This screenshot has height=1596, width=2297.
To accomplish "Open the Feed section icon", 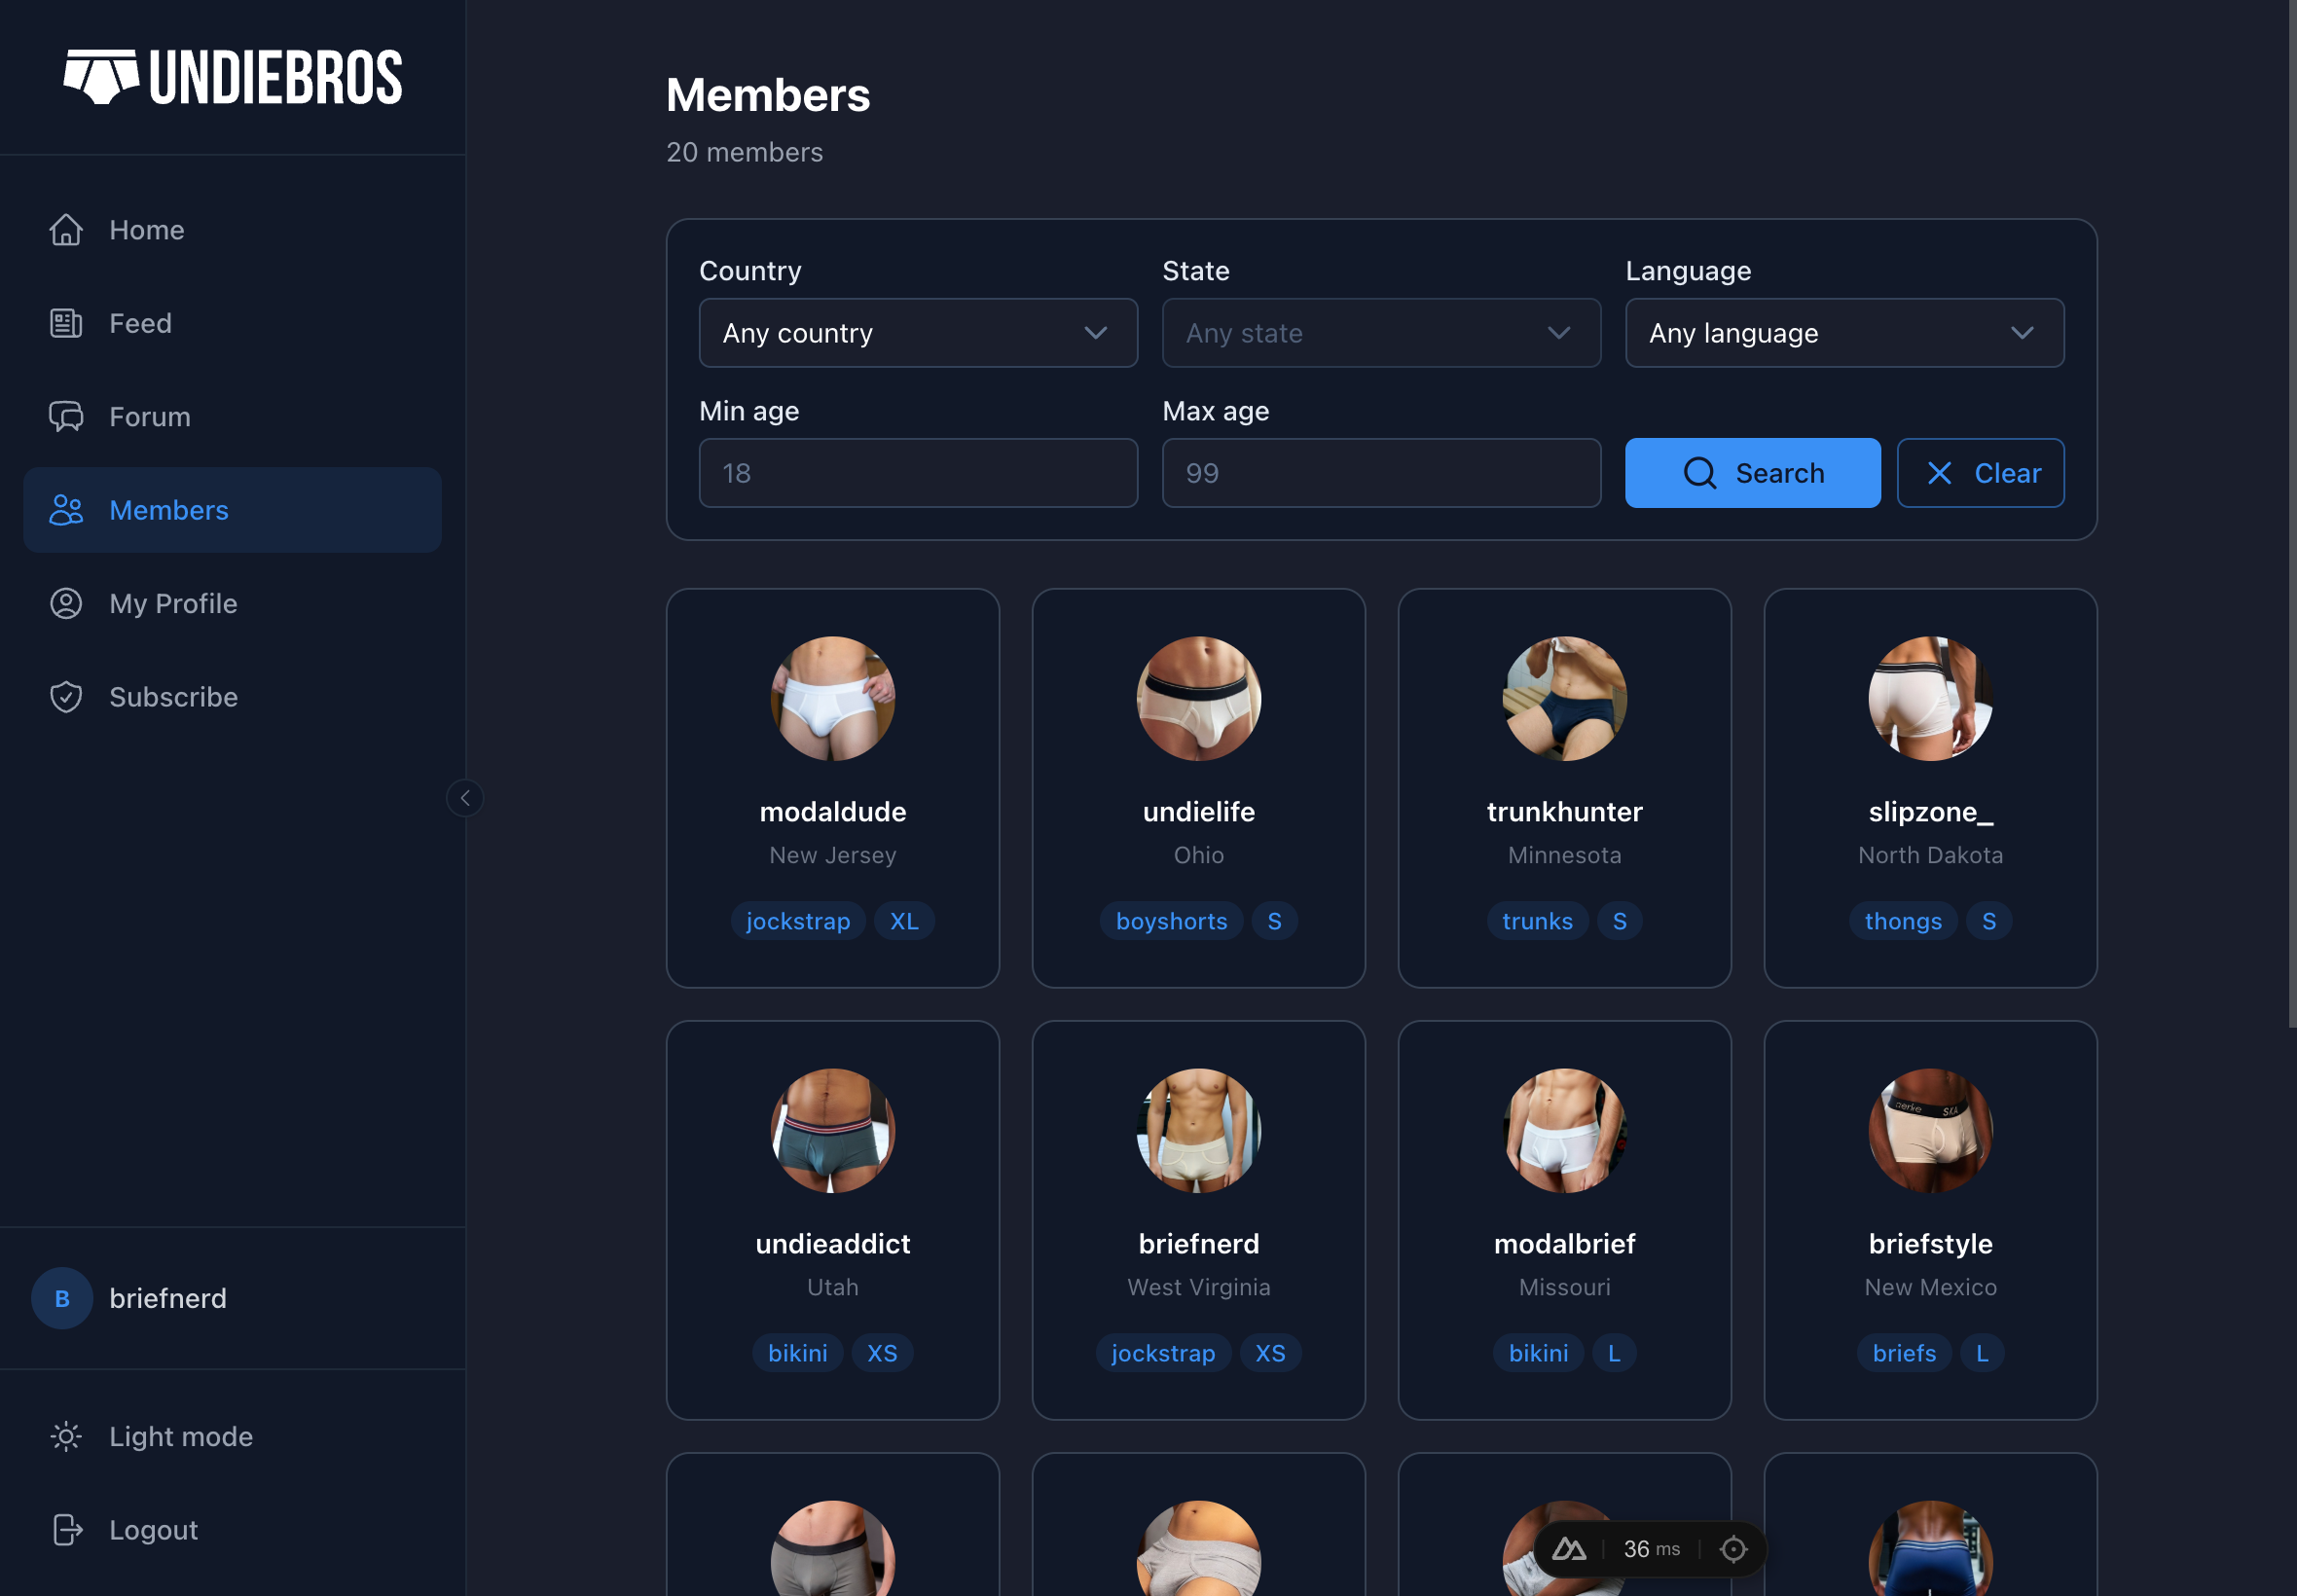I will pos(65,322).
